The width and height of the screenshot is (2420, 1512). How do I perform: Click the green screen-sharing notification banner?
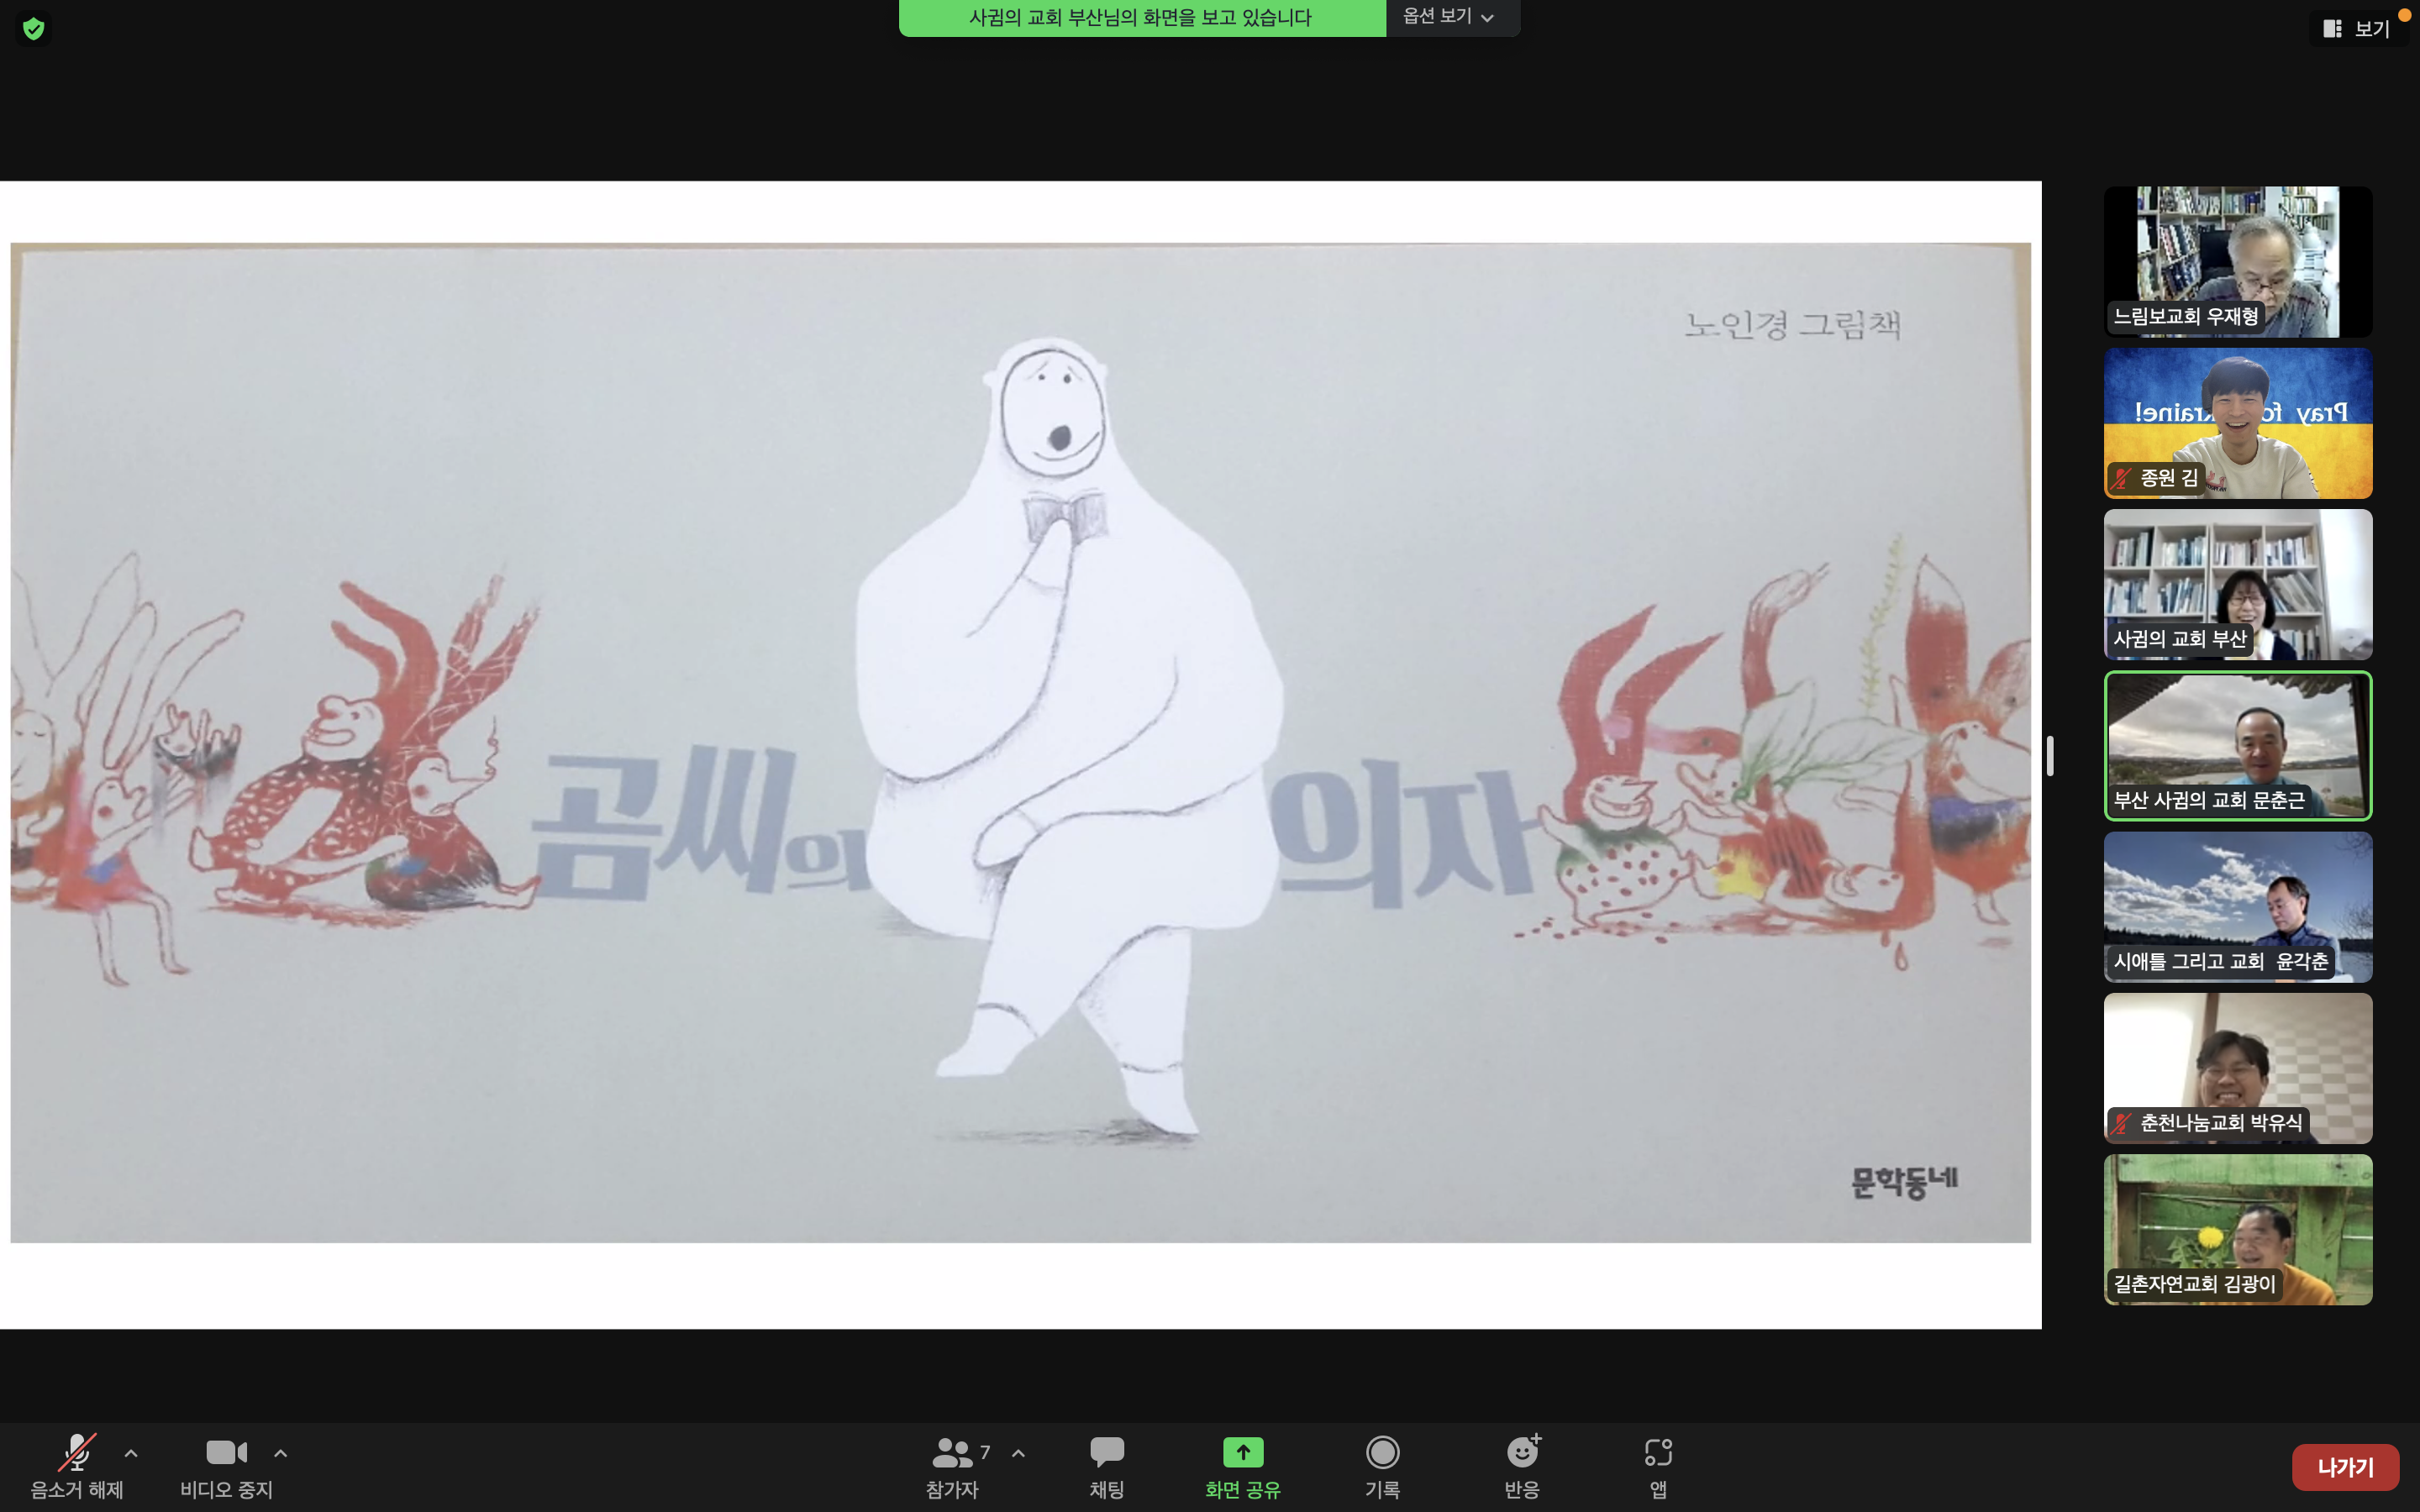coord(1142,18)
